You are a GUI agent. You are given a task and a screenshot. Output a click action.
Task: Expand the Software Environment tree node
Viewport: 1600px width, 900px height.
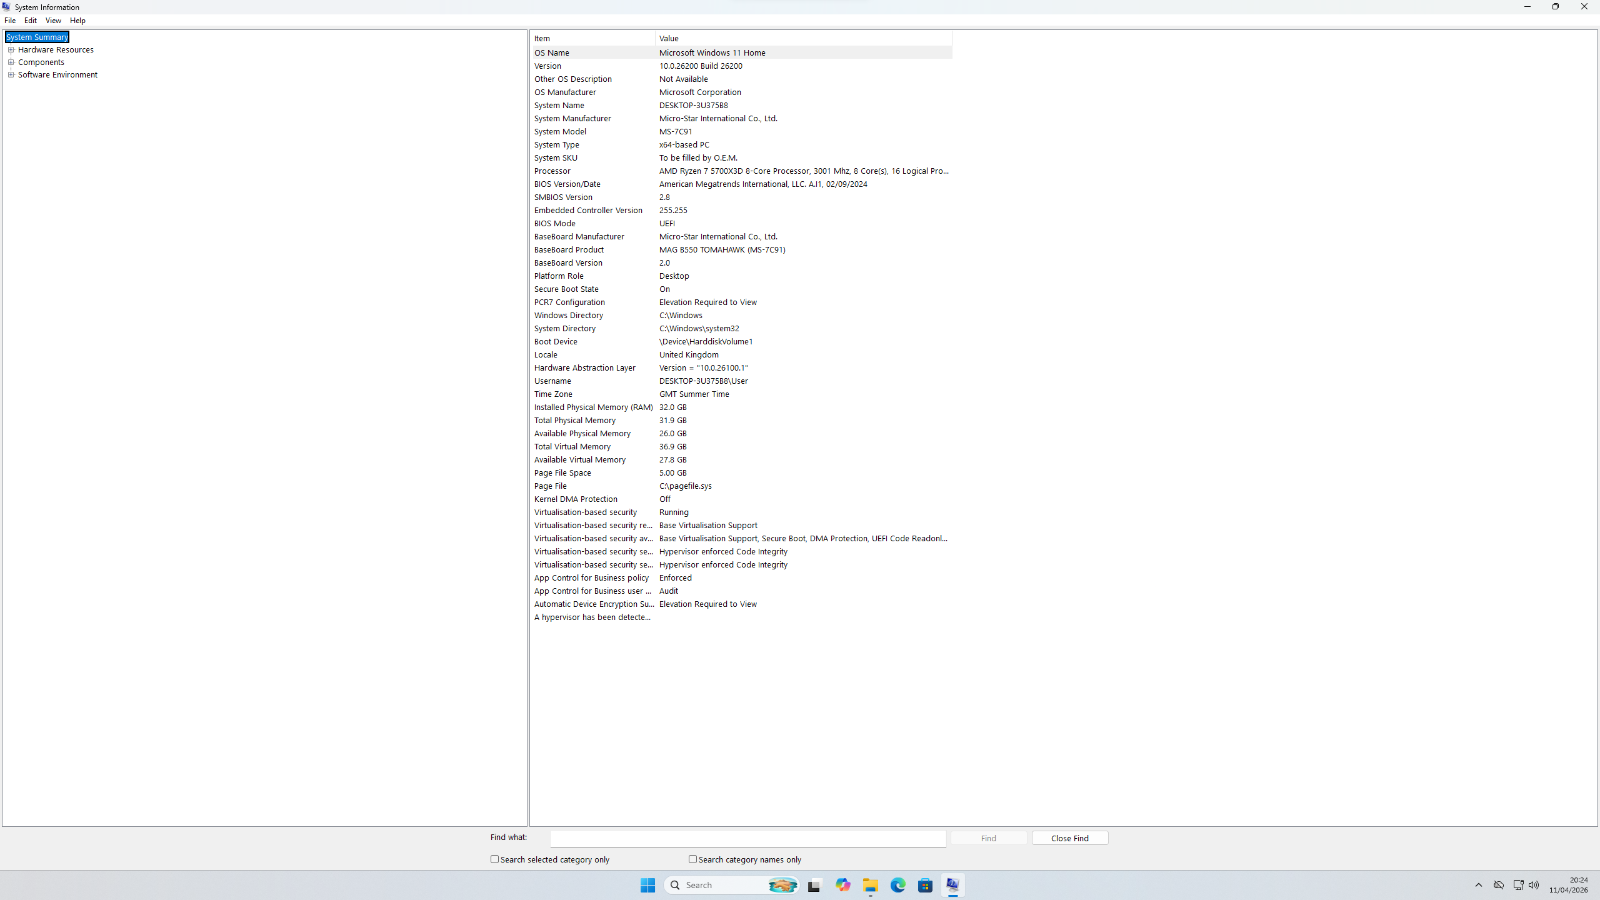pyautogui.click(x=11, y=75)
